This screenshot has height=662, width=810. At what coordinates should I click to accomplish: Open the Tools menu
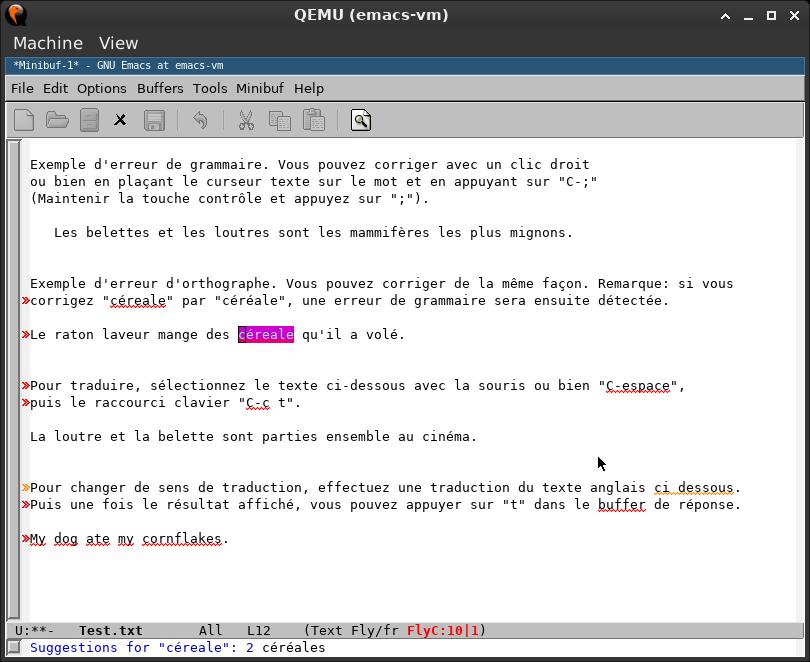point(209,88)
